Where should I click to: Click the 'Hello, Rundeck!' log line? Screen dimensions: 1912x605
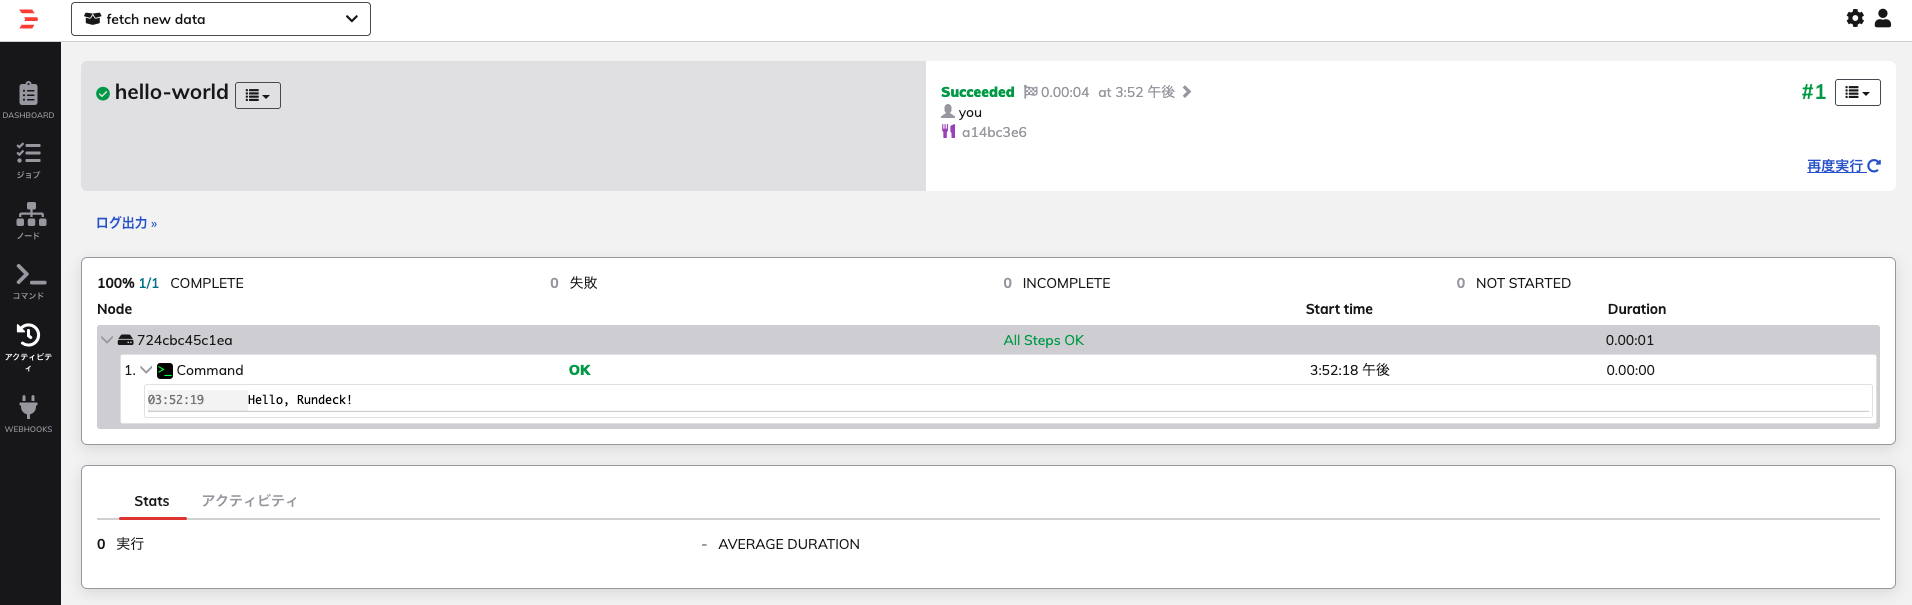pyautogui.click(x=300, y=400)
